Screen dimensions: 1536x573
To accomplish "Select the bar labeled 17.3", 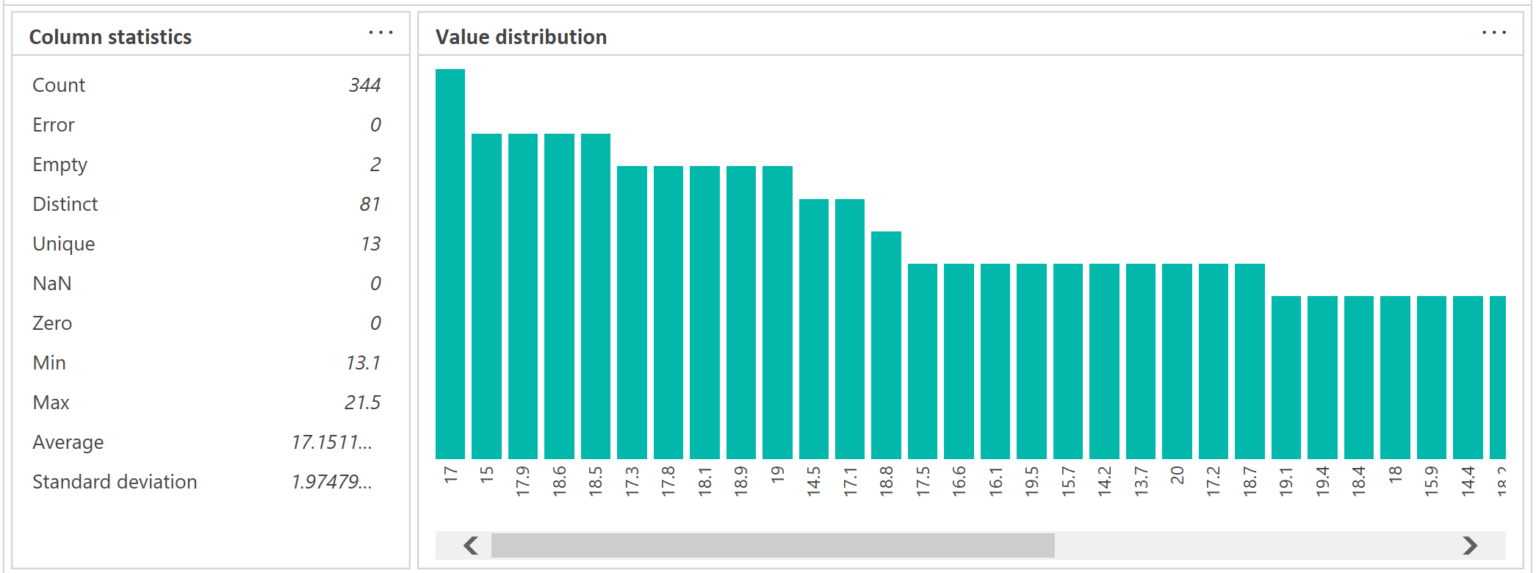I will 632,312.
